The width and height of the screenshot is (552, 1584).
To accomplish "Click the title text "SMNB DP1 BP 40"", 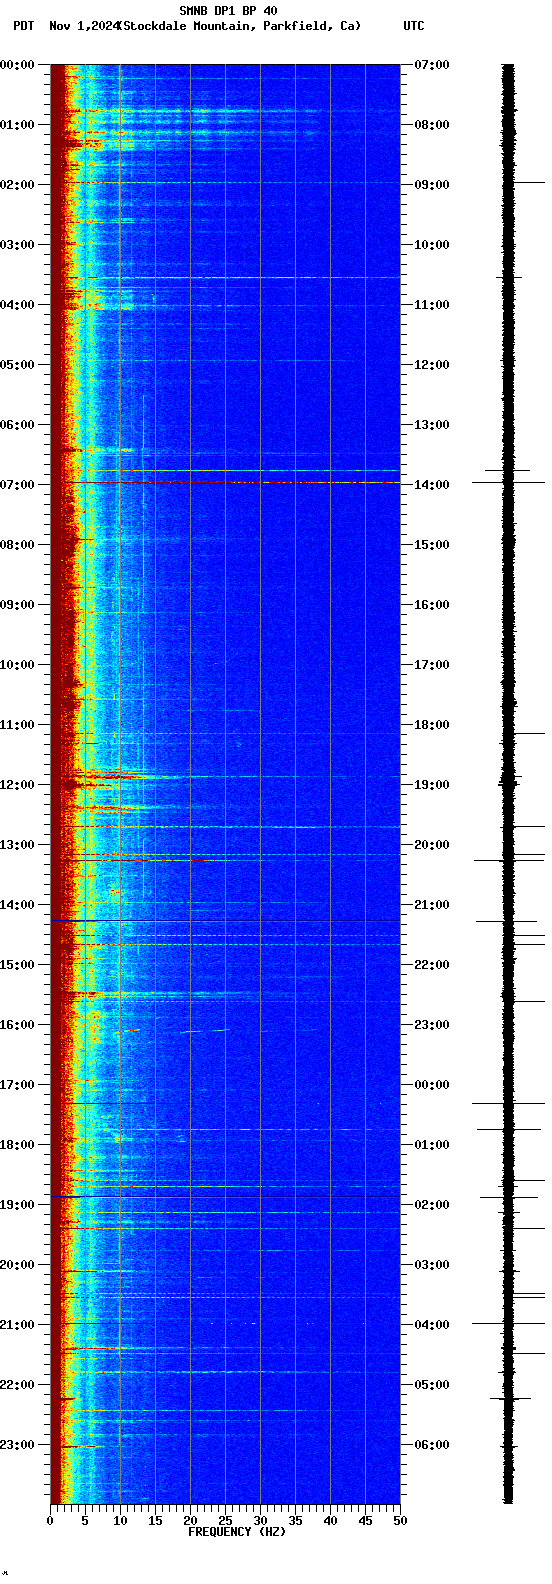I will [x=228, y=11].
